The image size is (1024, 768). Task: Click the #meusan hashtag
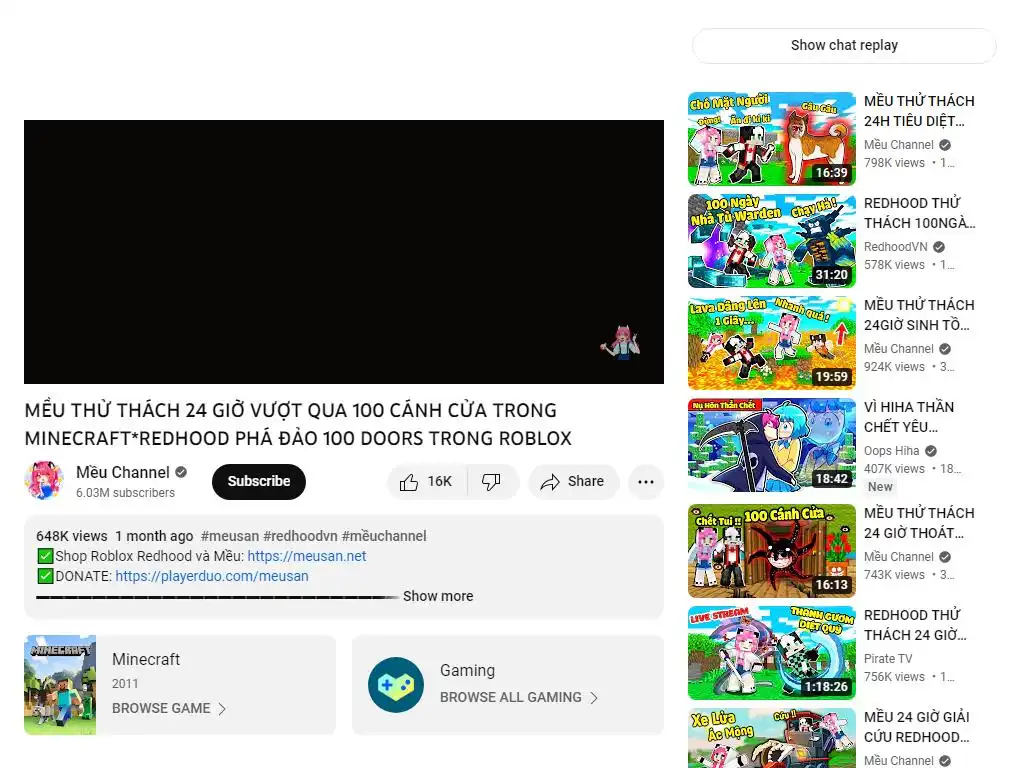230,536
